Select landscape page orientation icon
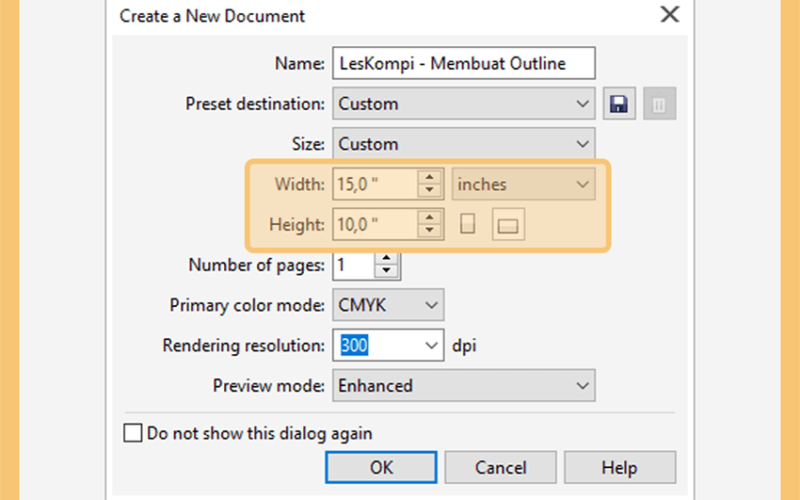The height and width of the screenshot is (500, 800). 508,224
